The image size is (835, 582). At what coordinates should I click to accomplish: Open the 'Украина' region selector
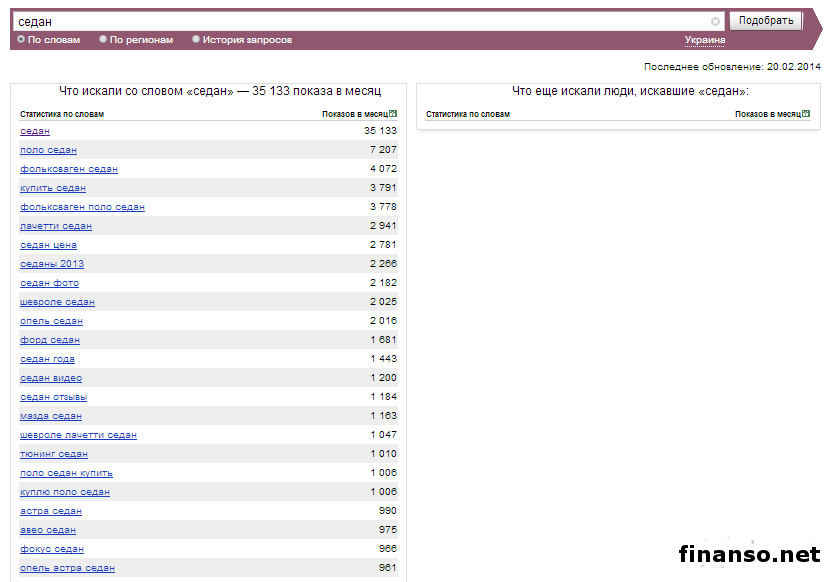coord(704,40)
